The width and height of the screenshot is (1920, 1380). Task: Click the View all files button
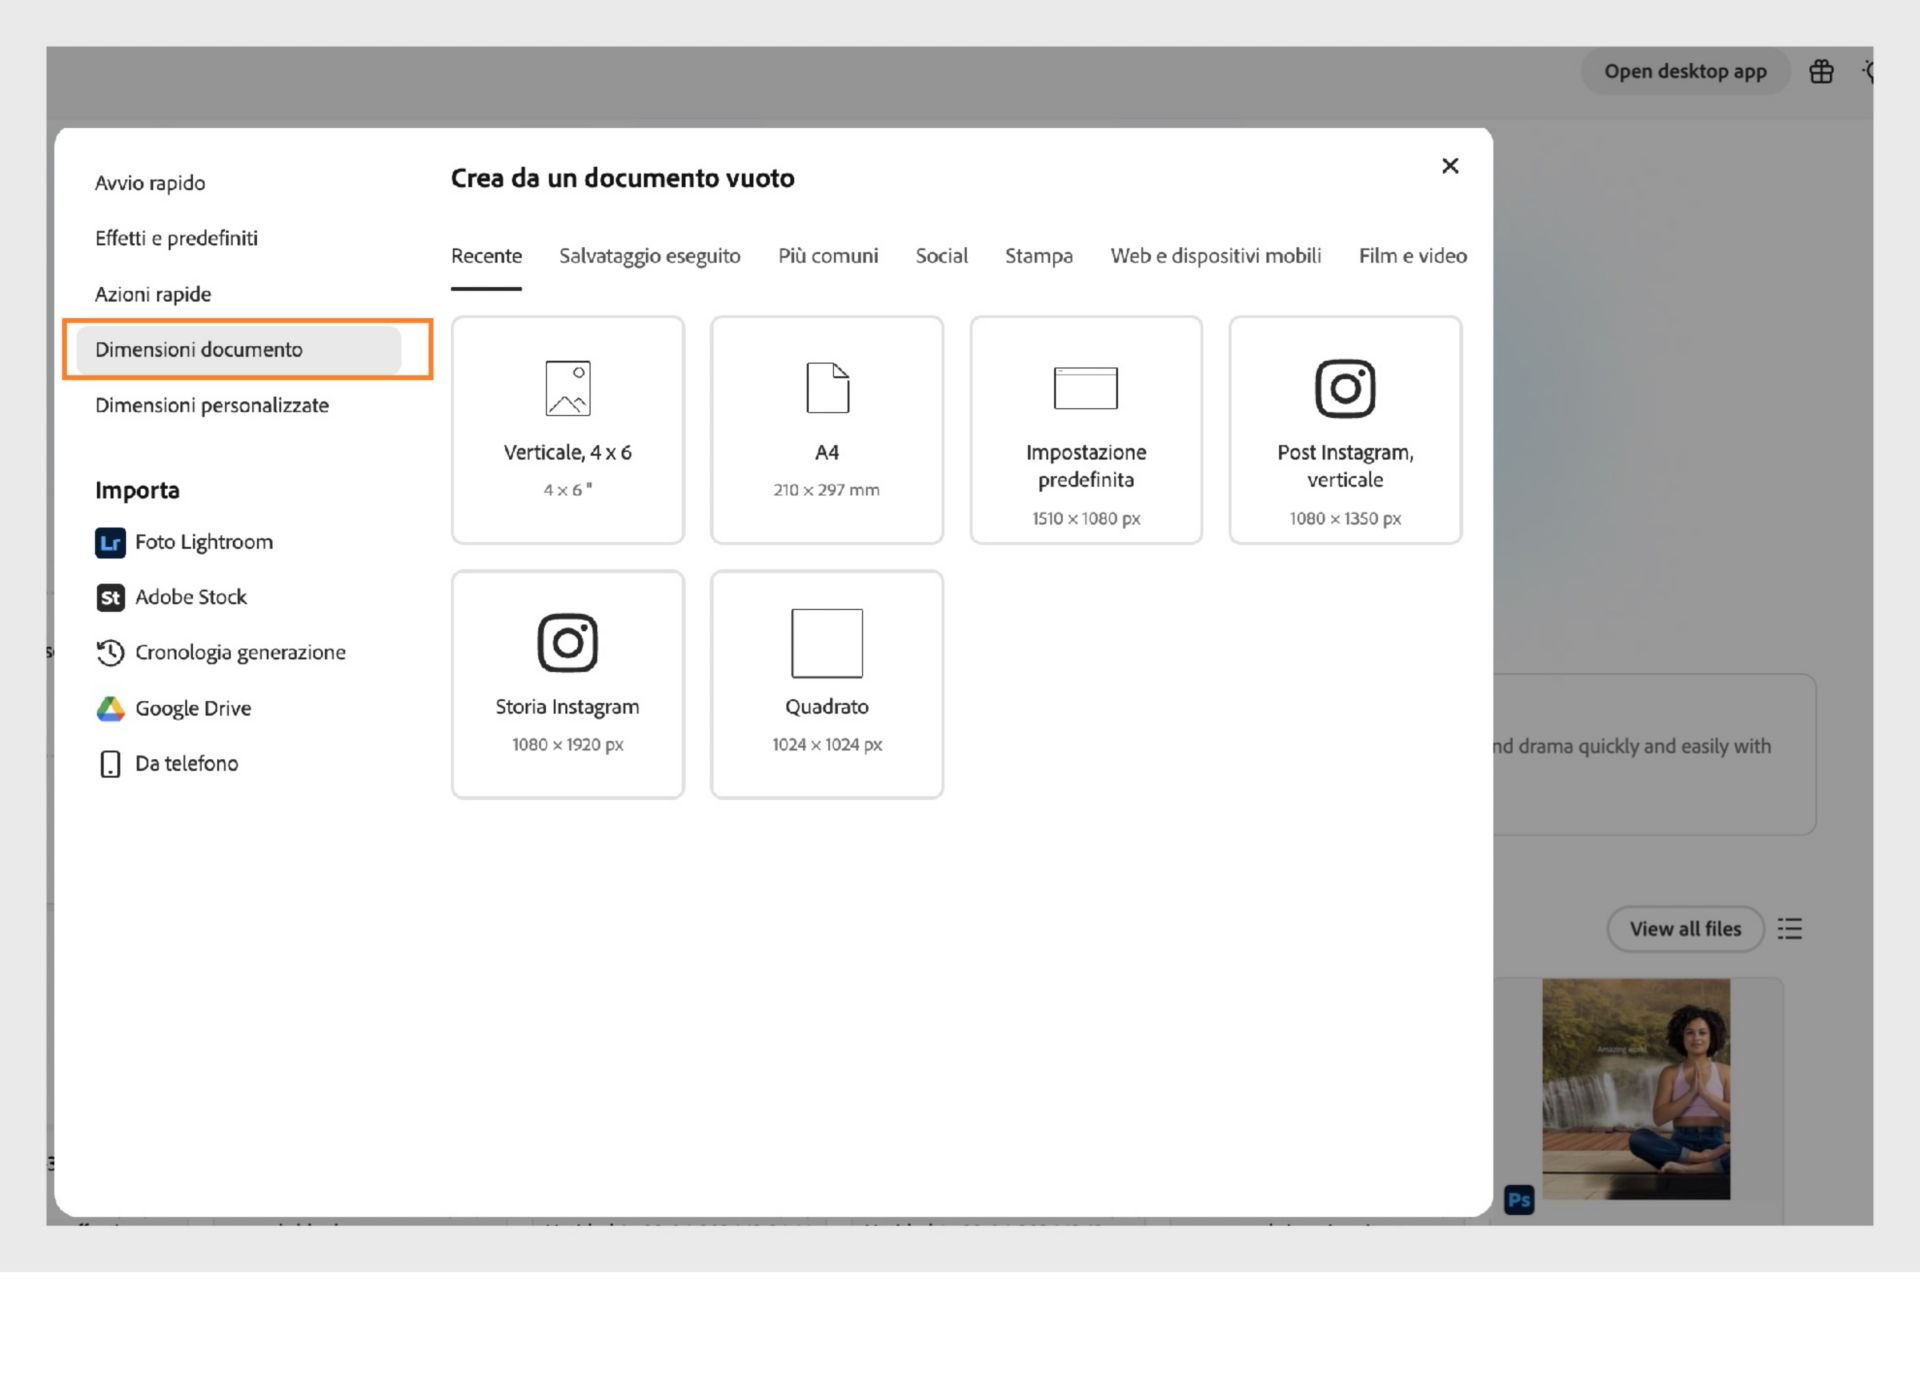[x=1685, y=929]
